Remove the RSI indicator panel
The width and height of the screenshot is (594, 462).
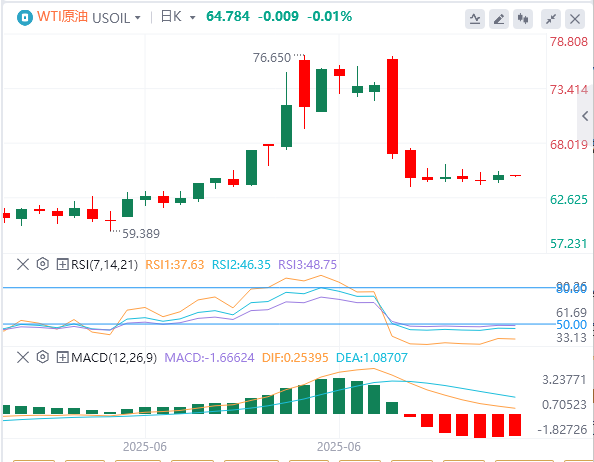click(23, 264)
